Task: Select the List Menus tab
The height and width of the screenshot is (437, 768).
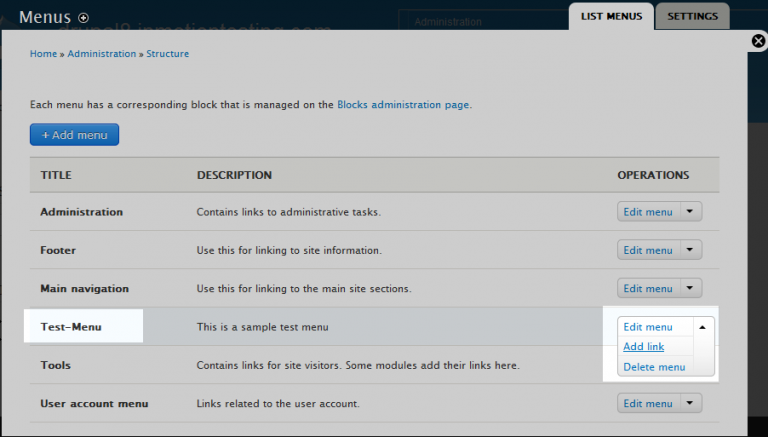Action: [x=610, y=17]
